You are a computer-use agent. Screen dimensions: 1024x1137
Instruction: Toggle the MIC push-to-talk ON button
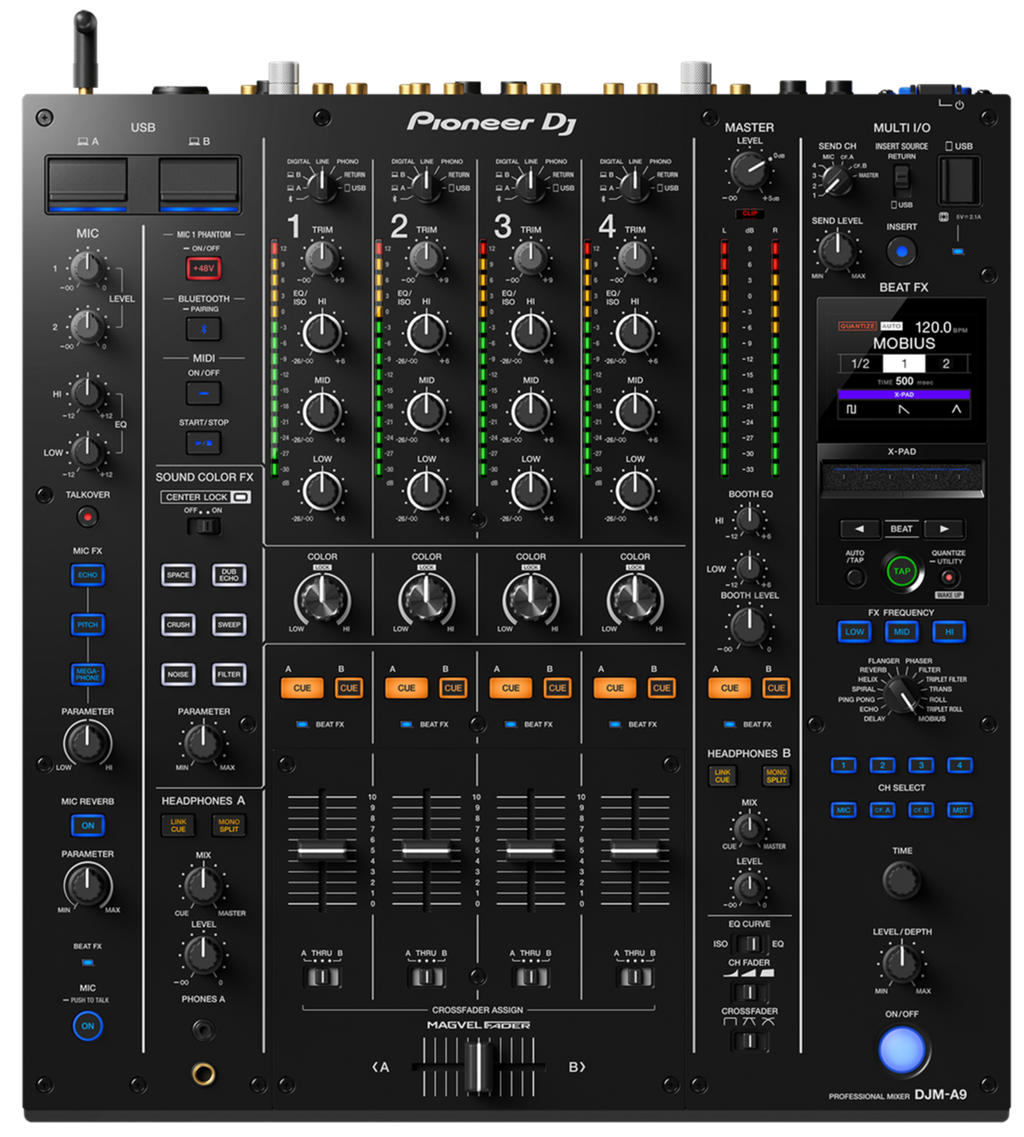point(88,1026)
